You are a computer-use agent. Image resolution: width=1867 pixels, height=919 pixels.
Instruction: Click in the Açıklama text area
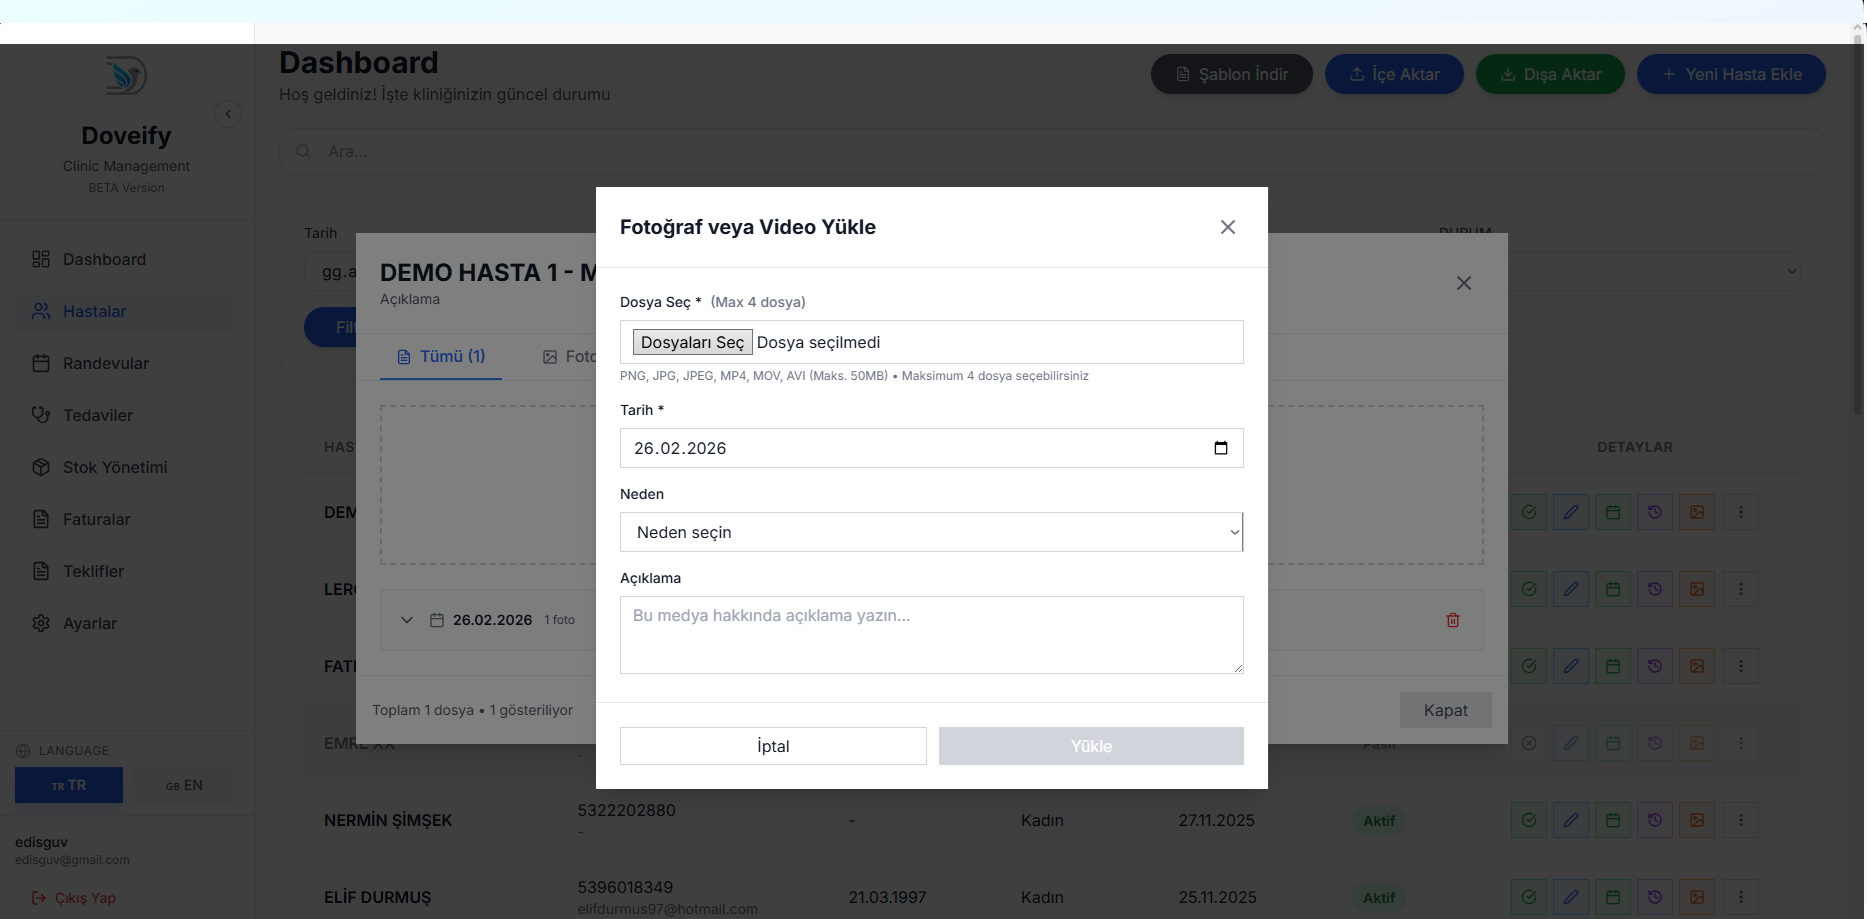pyautogui.click(x=931, y=635)
